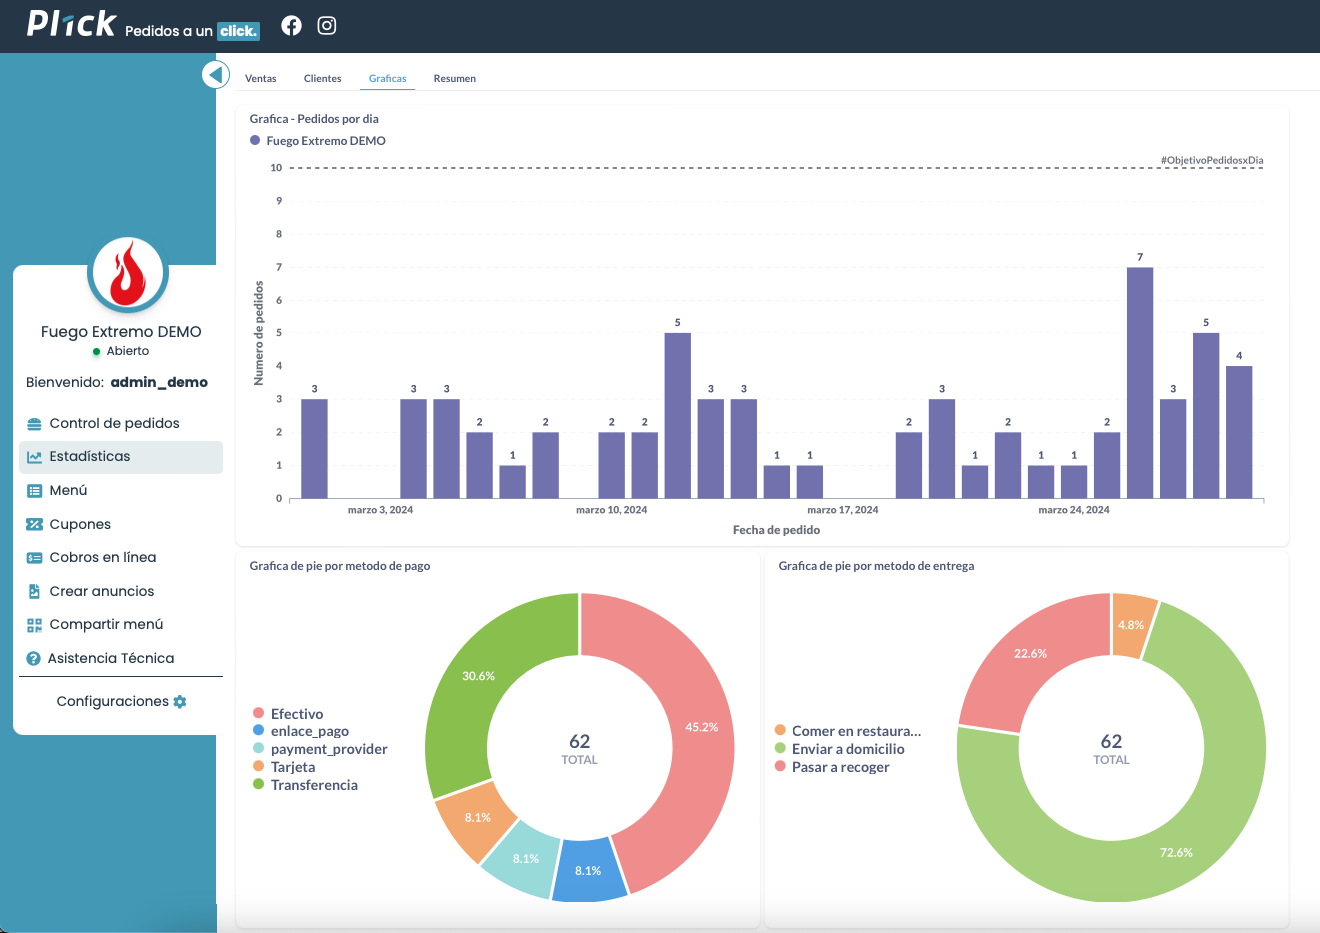Click the Asistencia Técnica question icon

[x=33, y=659]
